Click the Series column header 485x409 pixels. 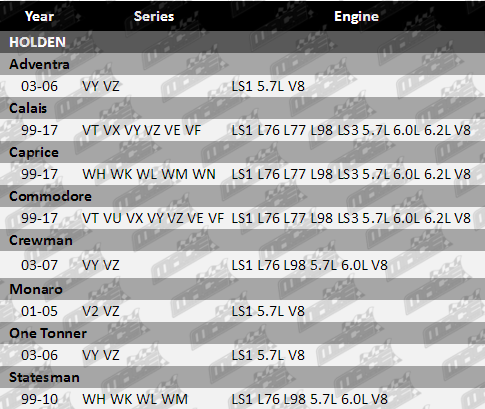point(154,16)
